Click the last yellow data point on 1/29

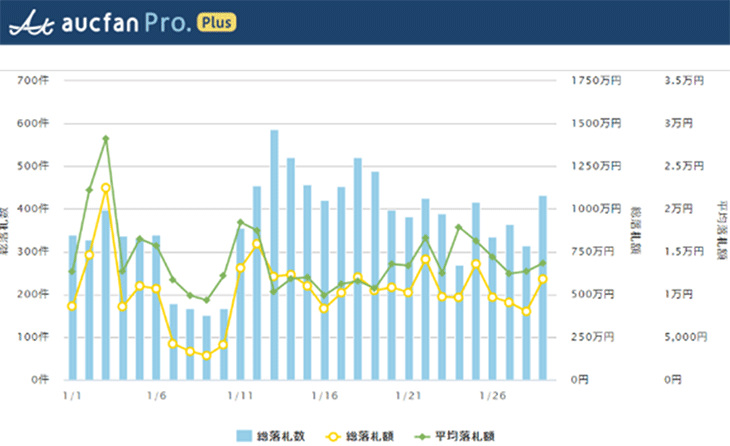[543, 279]
